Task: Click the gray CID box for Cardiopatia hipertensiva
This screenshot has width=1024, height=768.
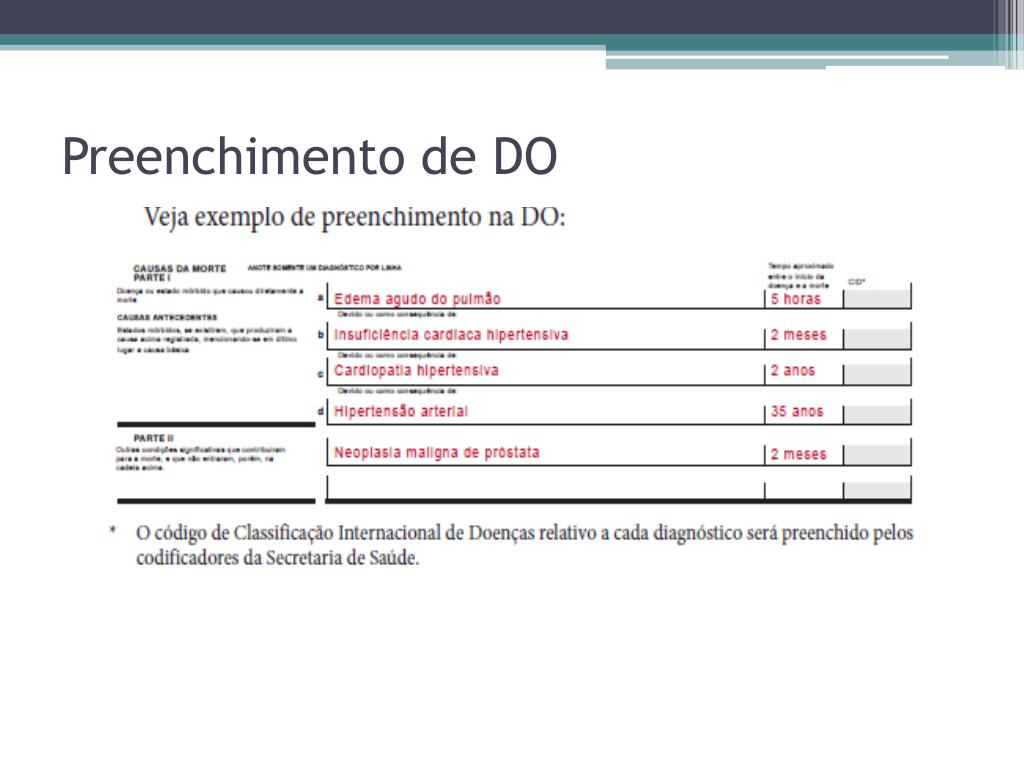Action: coord(878,375)
